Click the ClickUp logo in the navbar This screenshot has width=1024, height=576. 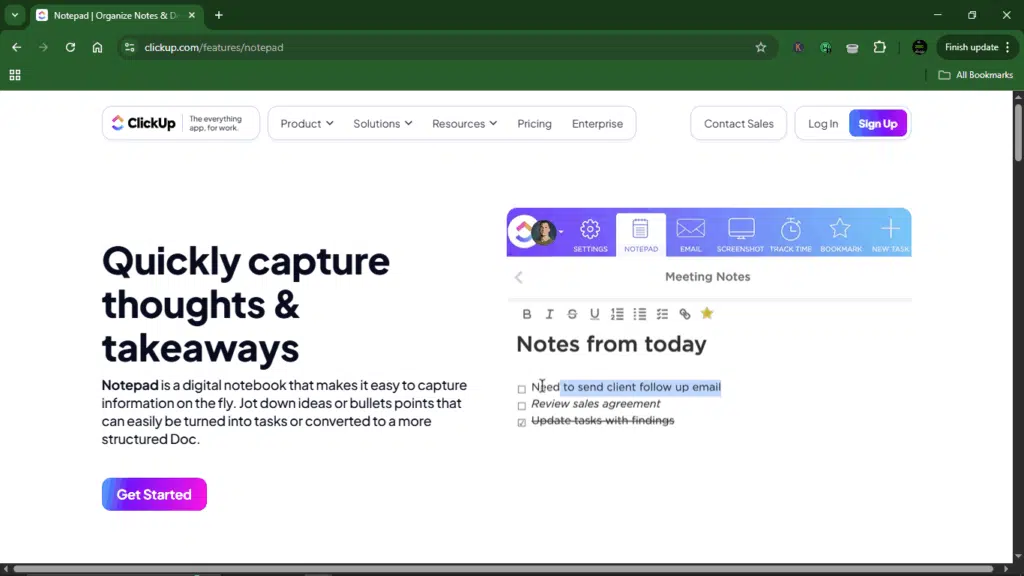tap(143, 123)
